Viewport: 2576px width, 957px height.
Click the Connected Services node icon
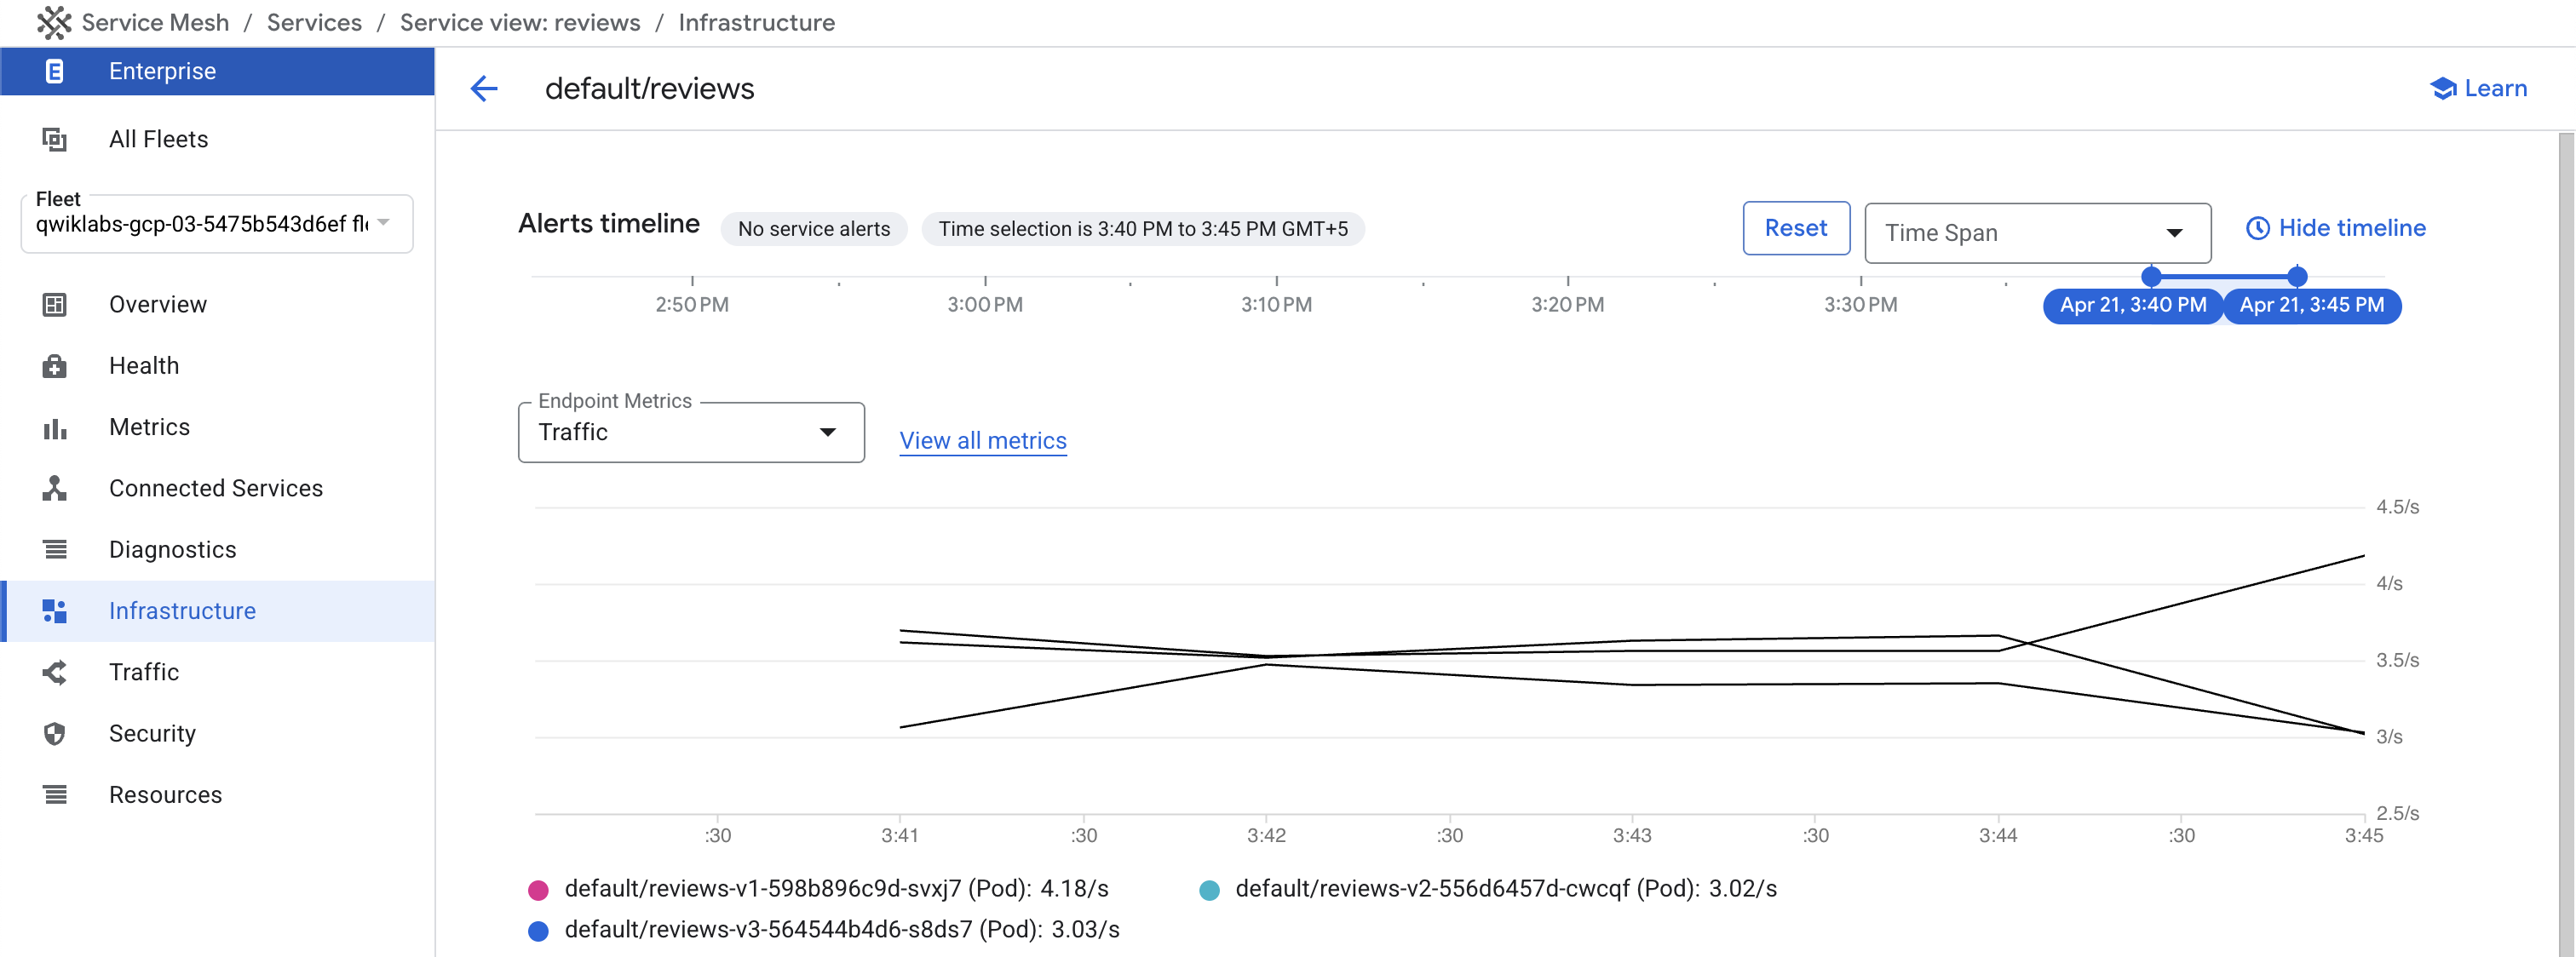[x=55, y=488]
